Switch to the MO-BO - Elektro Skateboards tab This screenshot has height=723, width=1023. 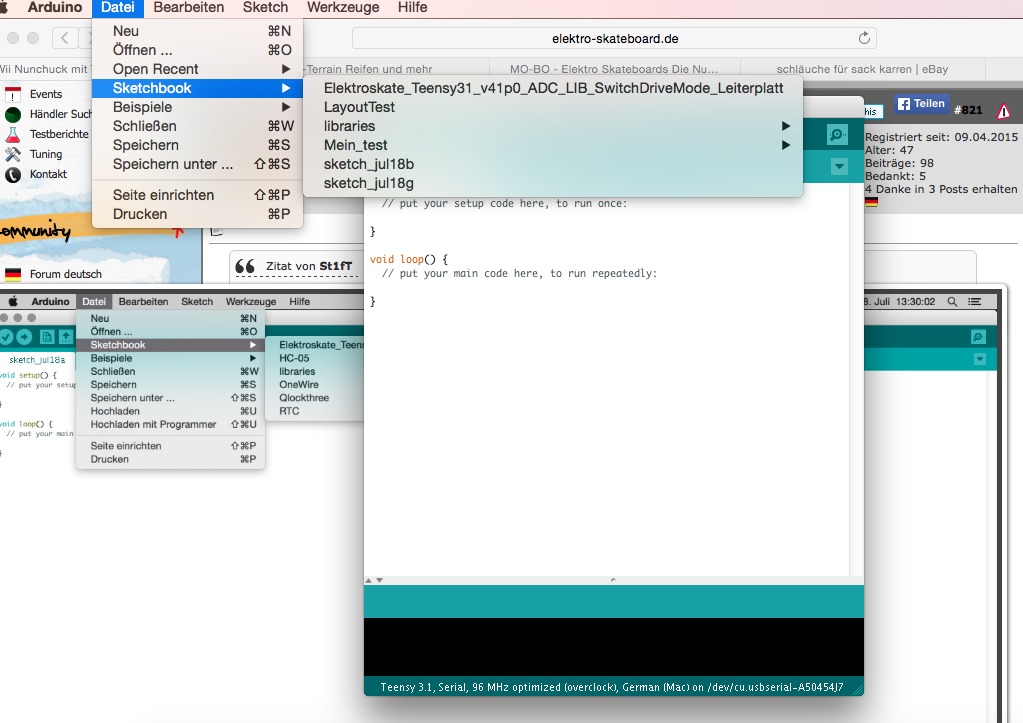coord(614,69)
